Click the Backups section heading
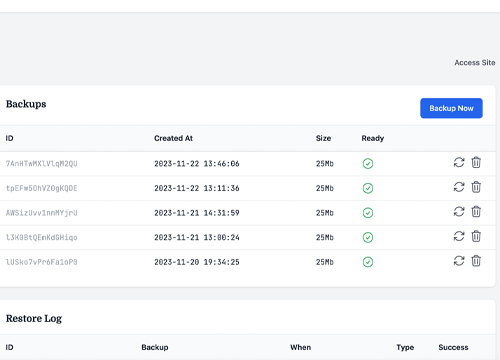This screenshot has height=360, width=500. tap(26, 104)
